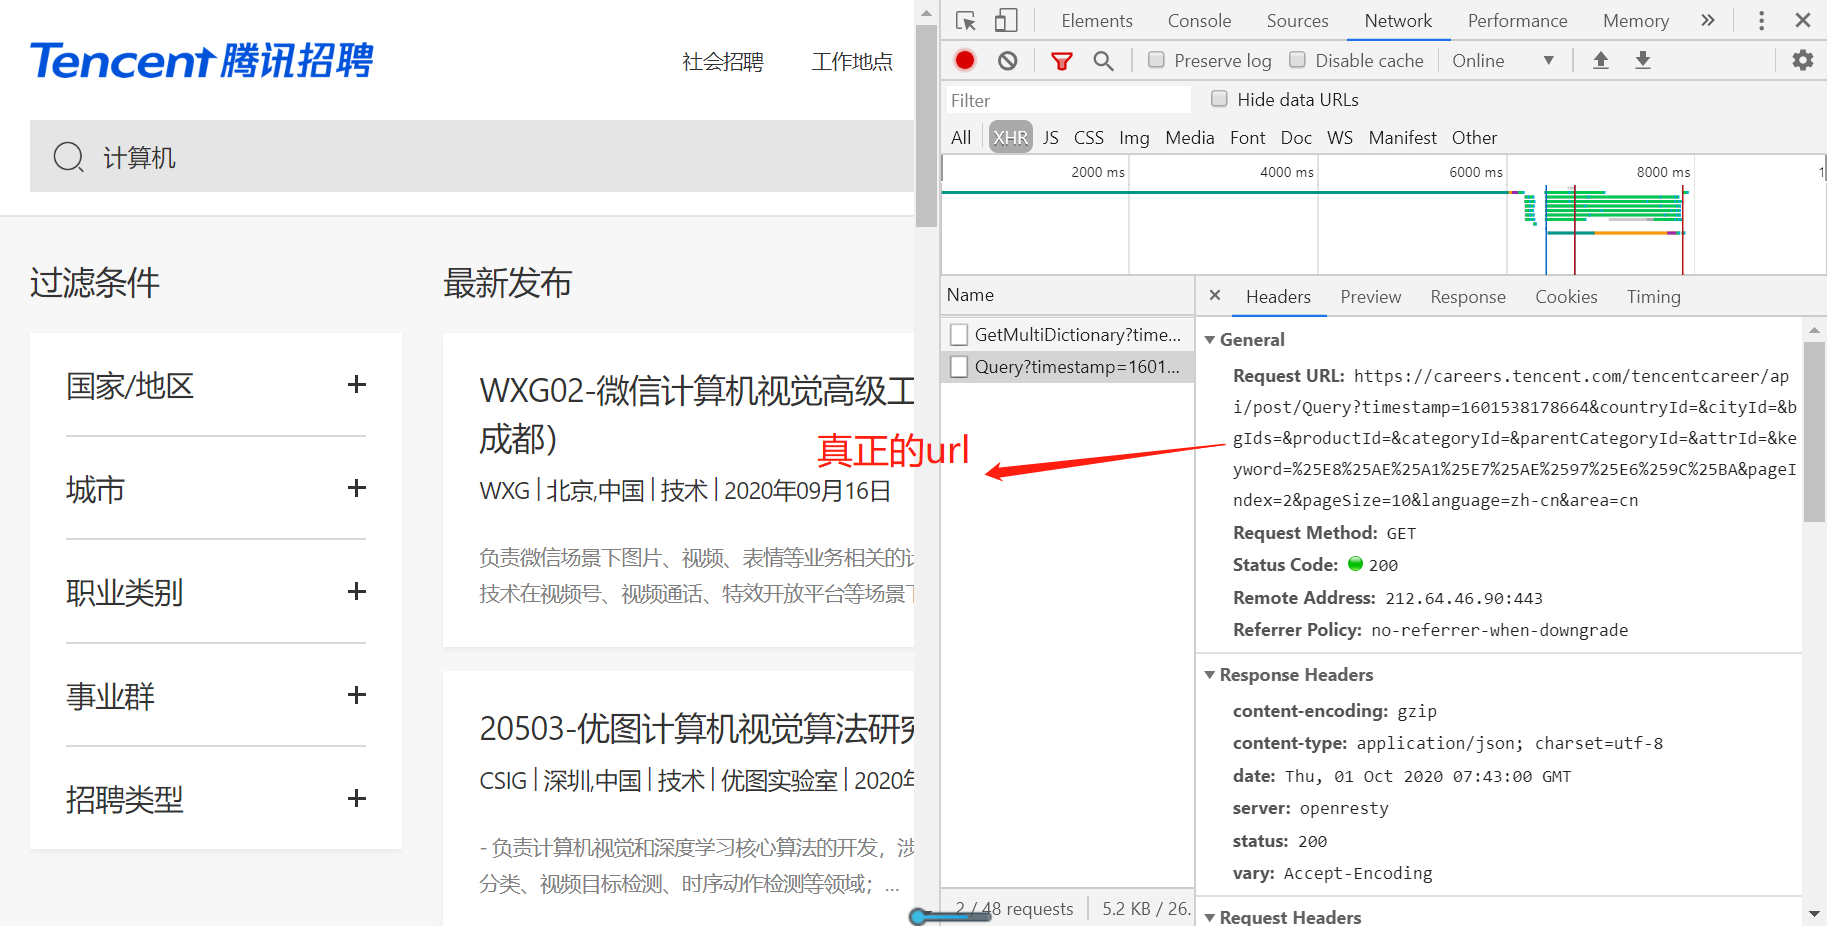Open DevTools three-dot menu

tap(1761, 20)
